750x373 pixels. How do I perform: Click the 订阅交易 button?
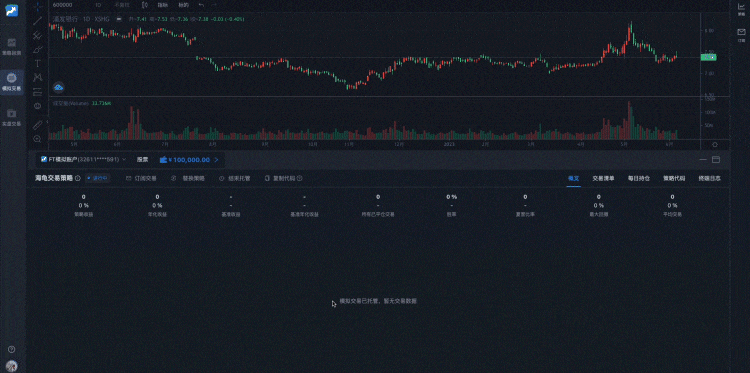(141, 178)
